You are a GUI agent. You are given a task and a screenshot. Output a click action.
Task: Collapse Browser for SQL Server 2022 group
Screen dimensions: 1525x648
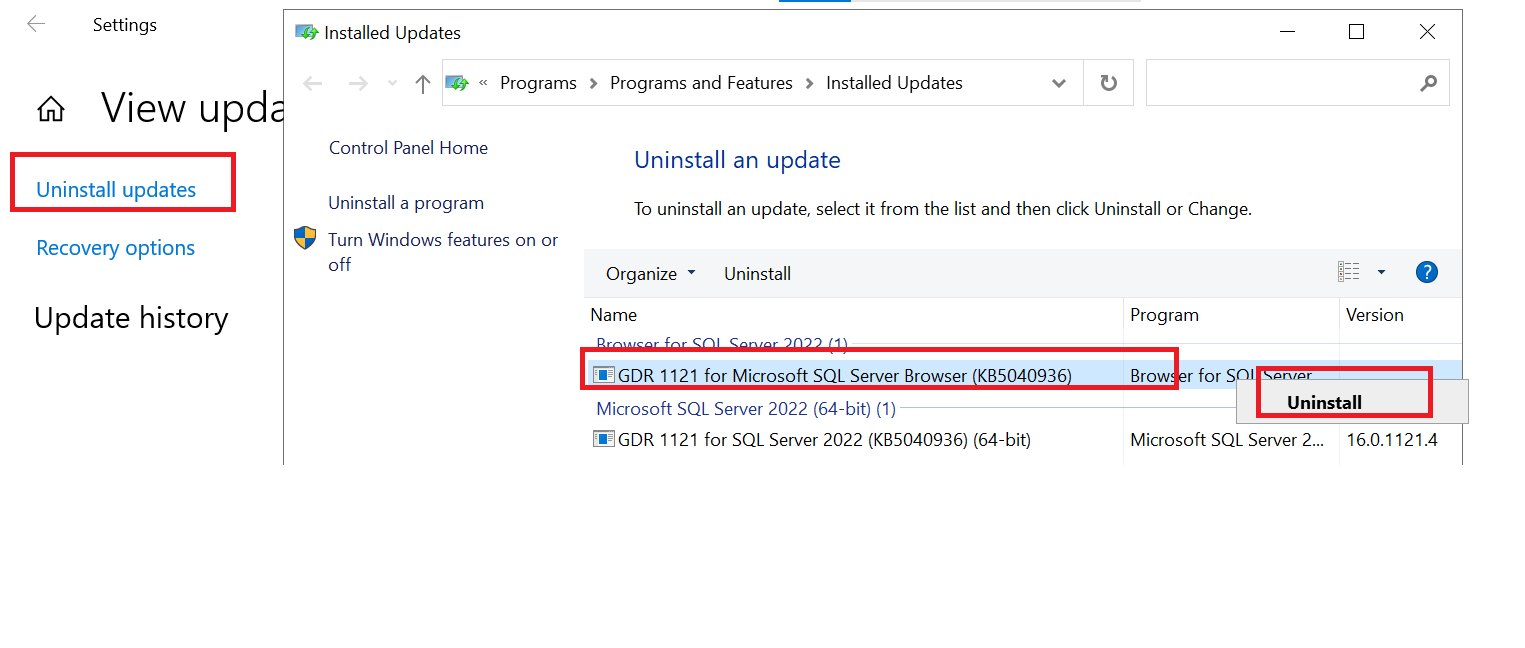(x=721, y=344)
